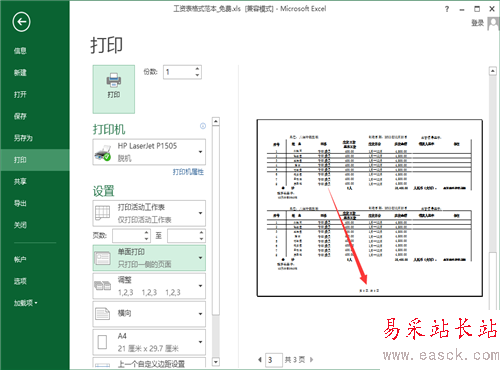Go back using the circled arrow
Screen dimensions: 500x370
pos(21,22)
